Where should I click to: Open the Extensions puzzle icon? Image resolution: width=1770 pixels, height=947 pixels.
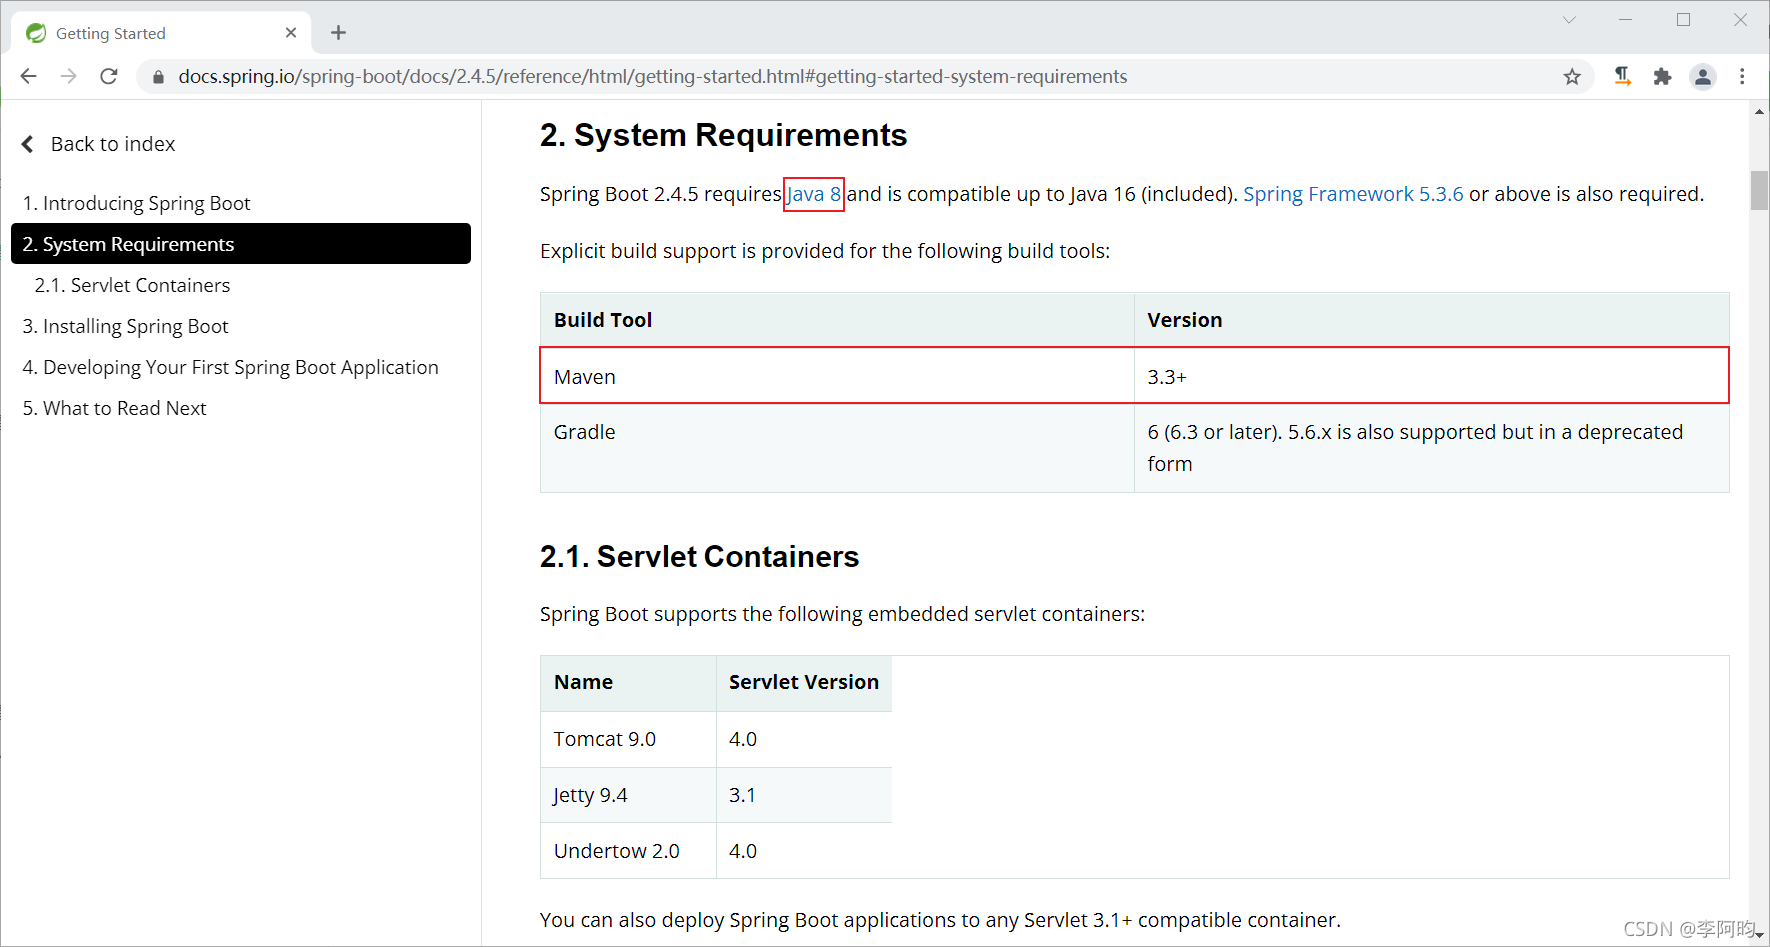pyautogui.click(x=1662, y=76)
